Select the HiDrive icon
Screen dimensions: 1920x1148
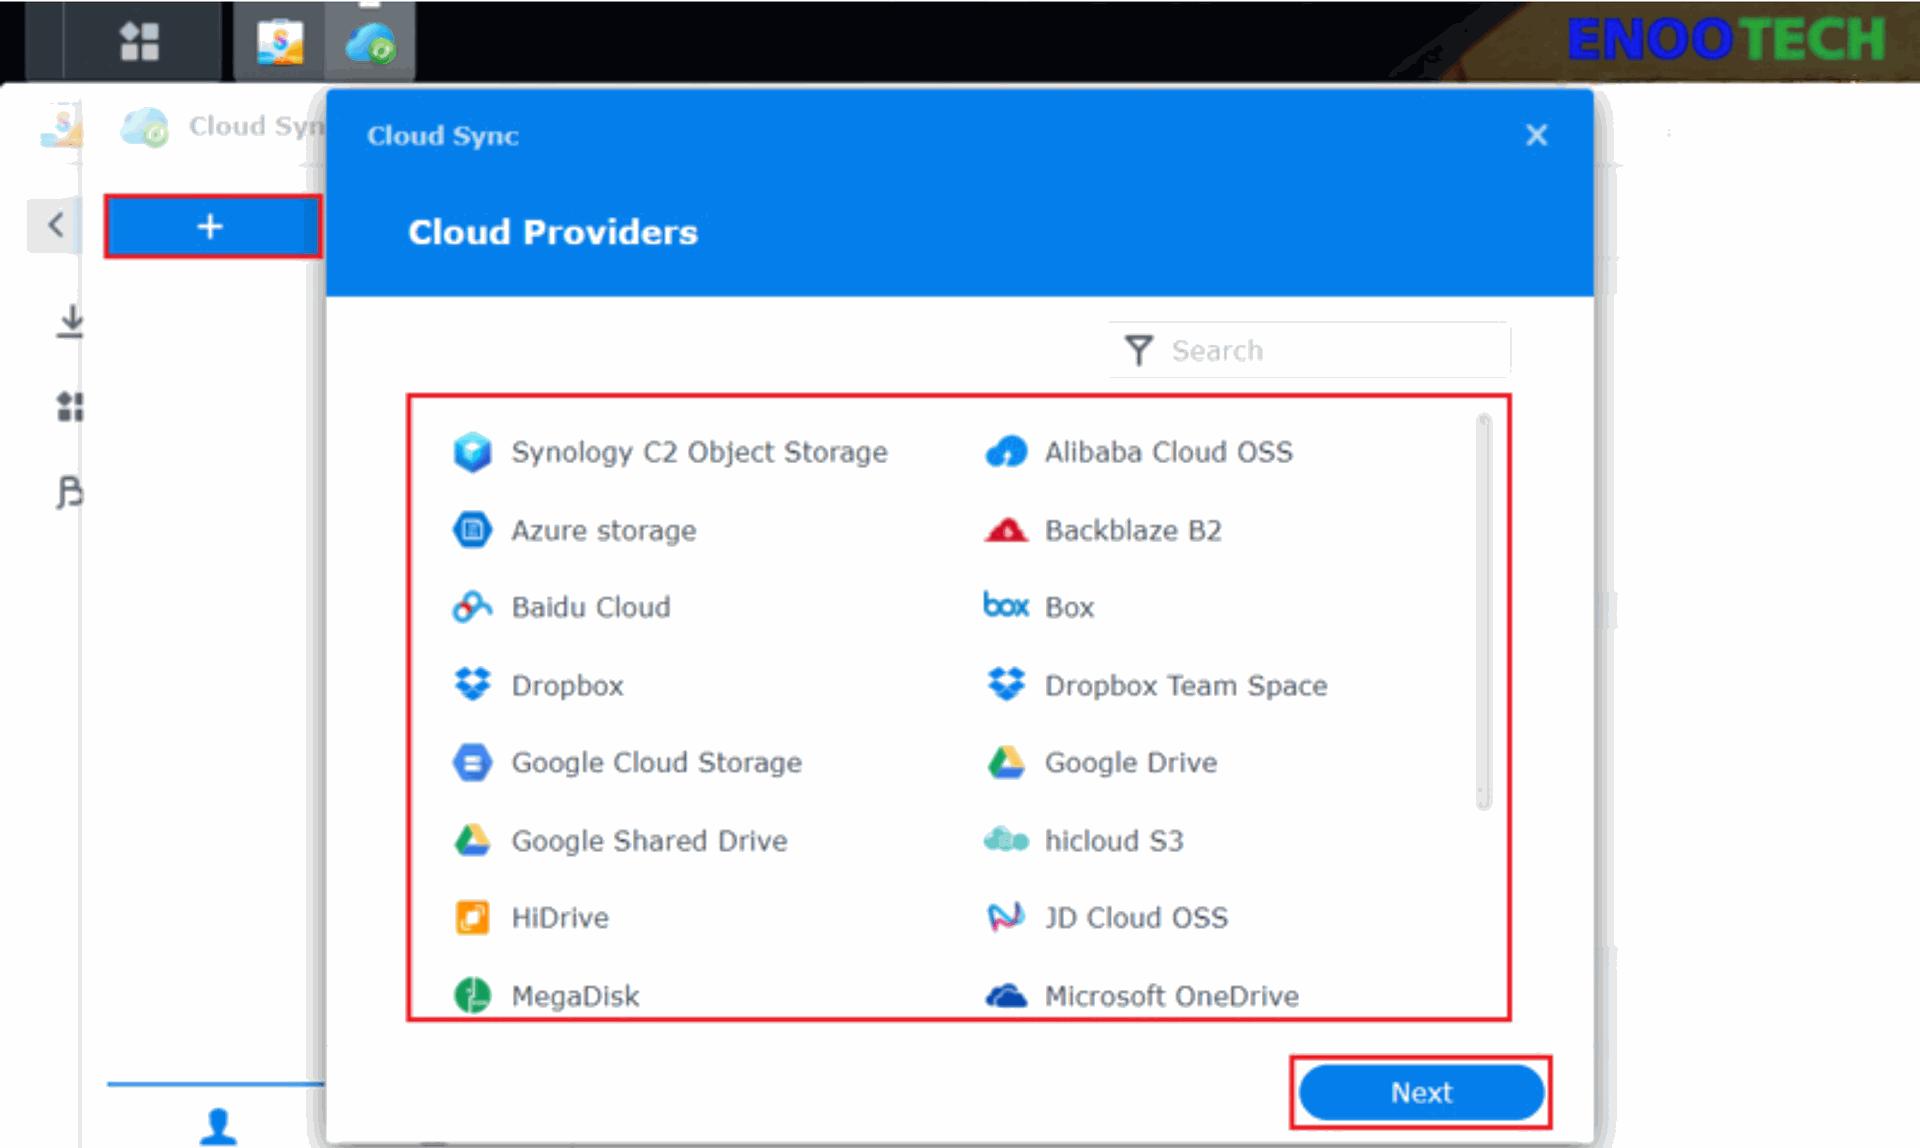(472, 918)
